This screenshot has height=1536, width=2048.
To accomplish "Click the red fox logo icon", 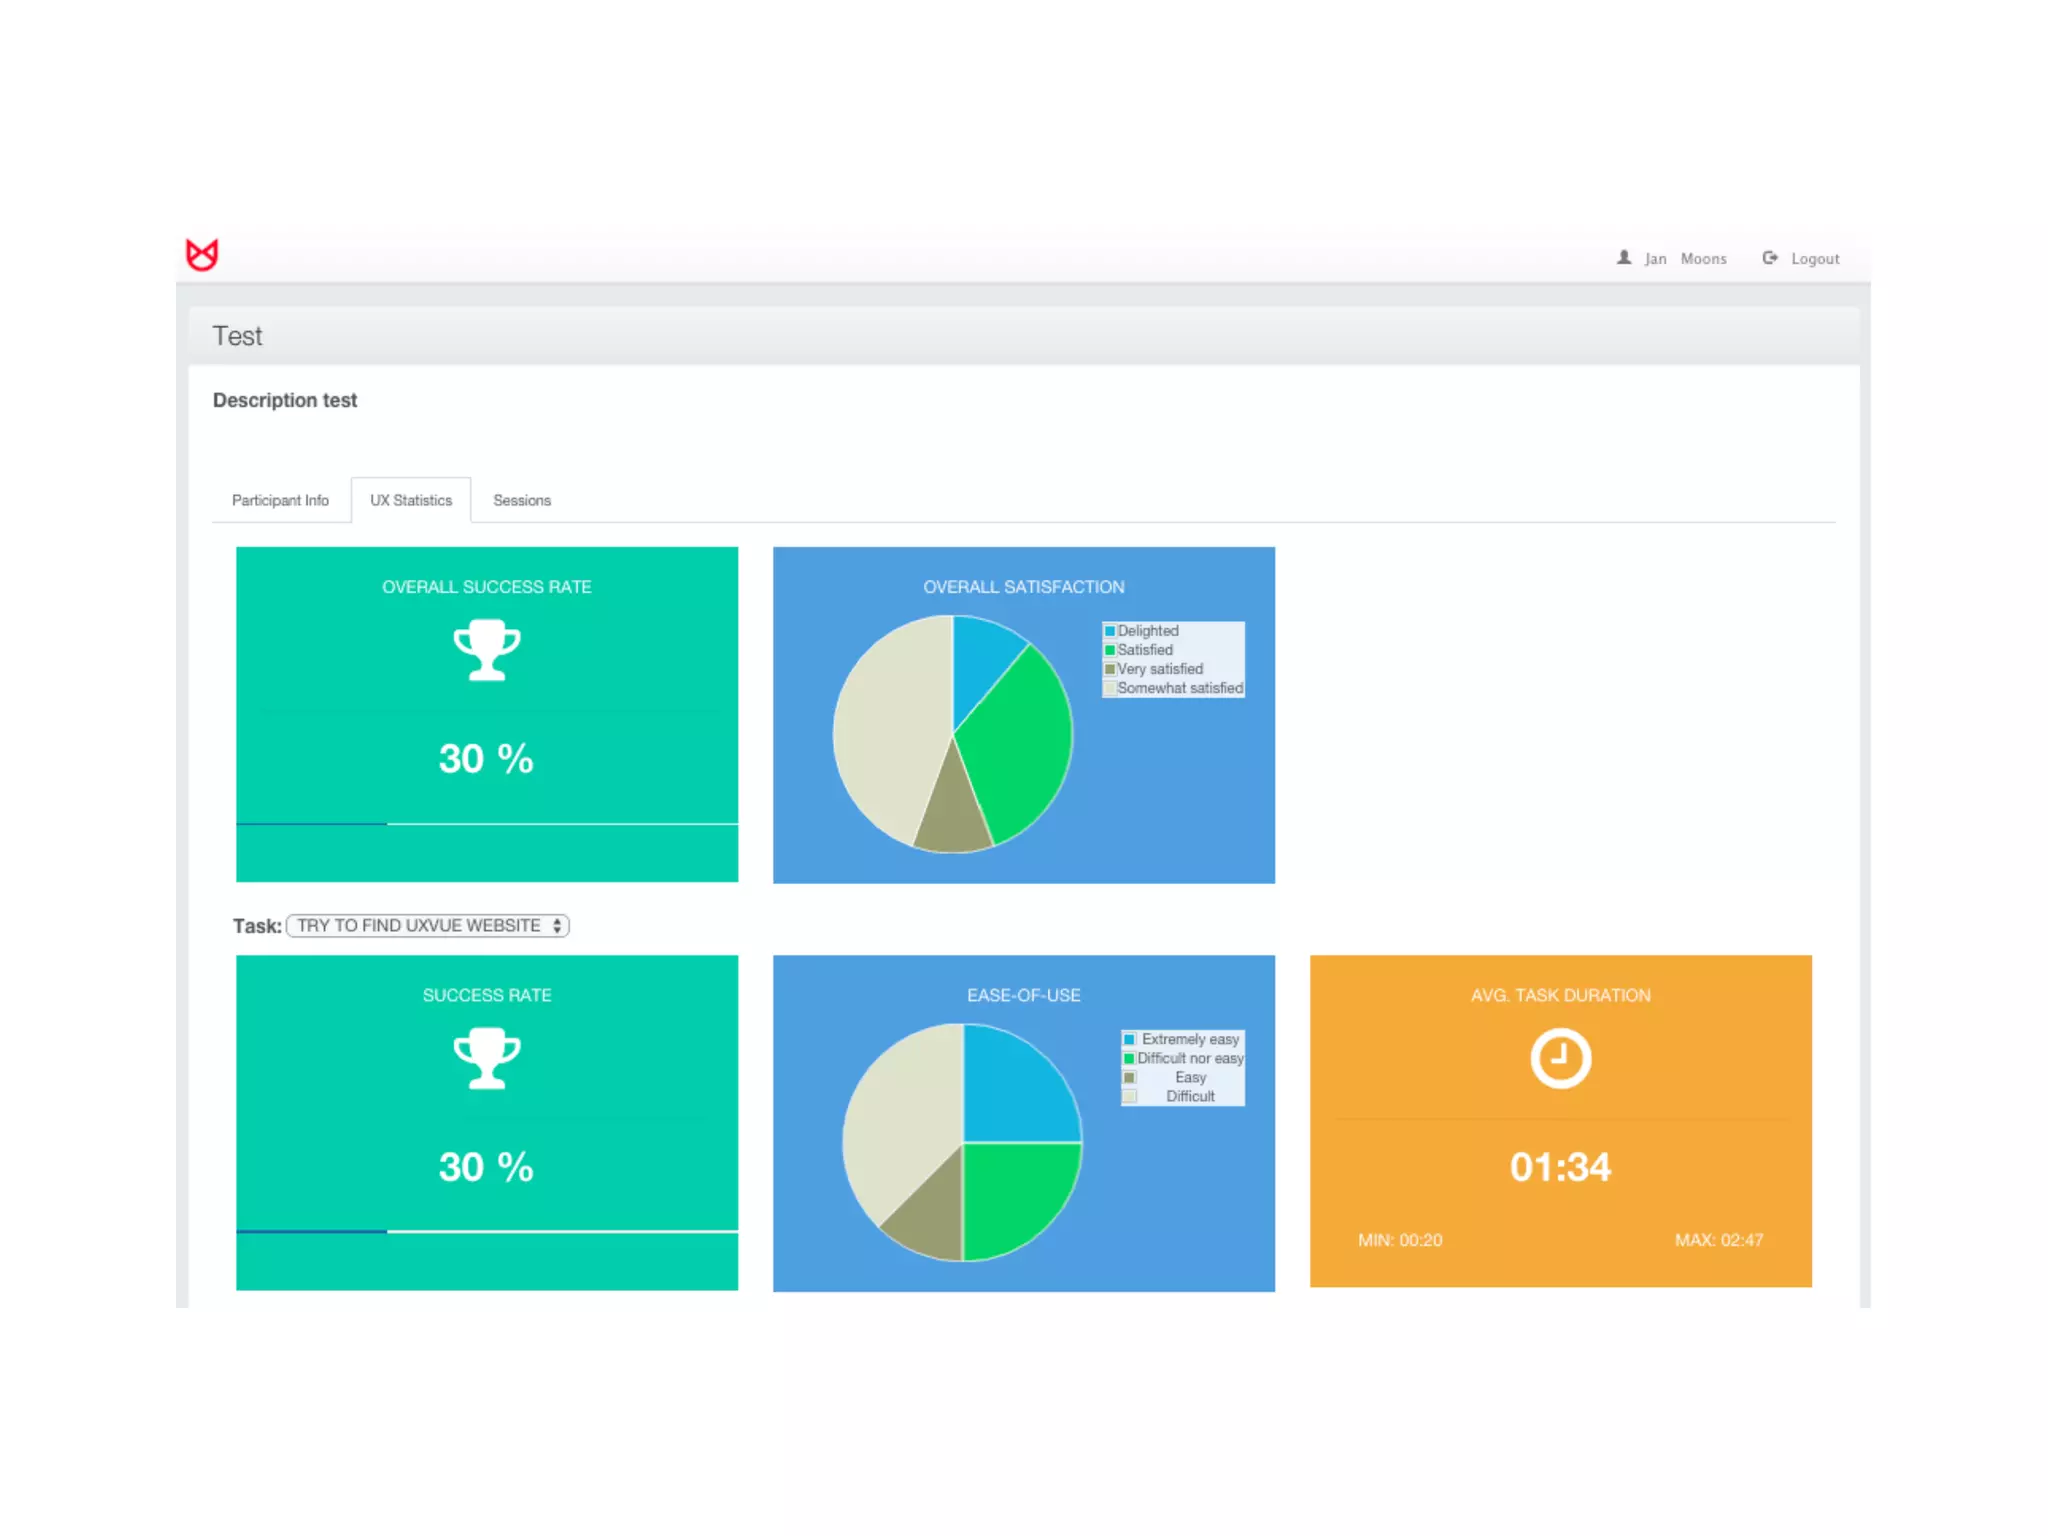I will 202,255.
